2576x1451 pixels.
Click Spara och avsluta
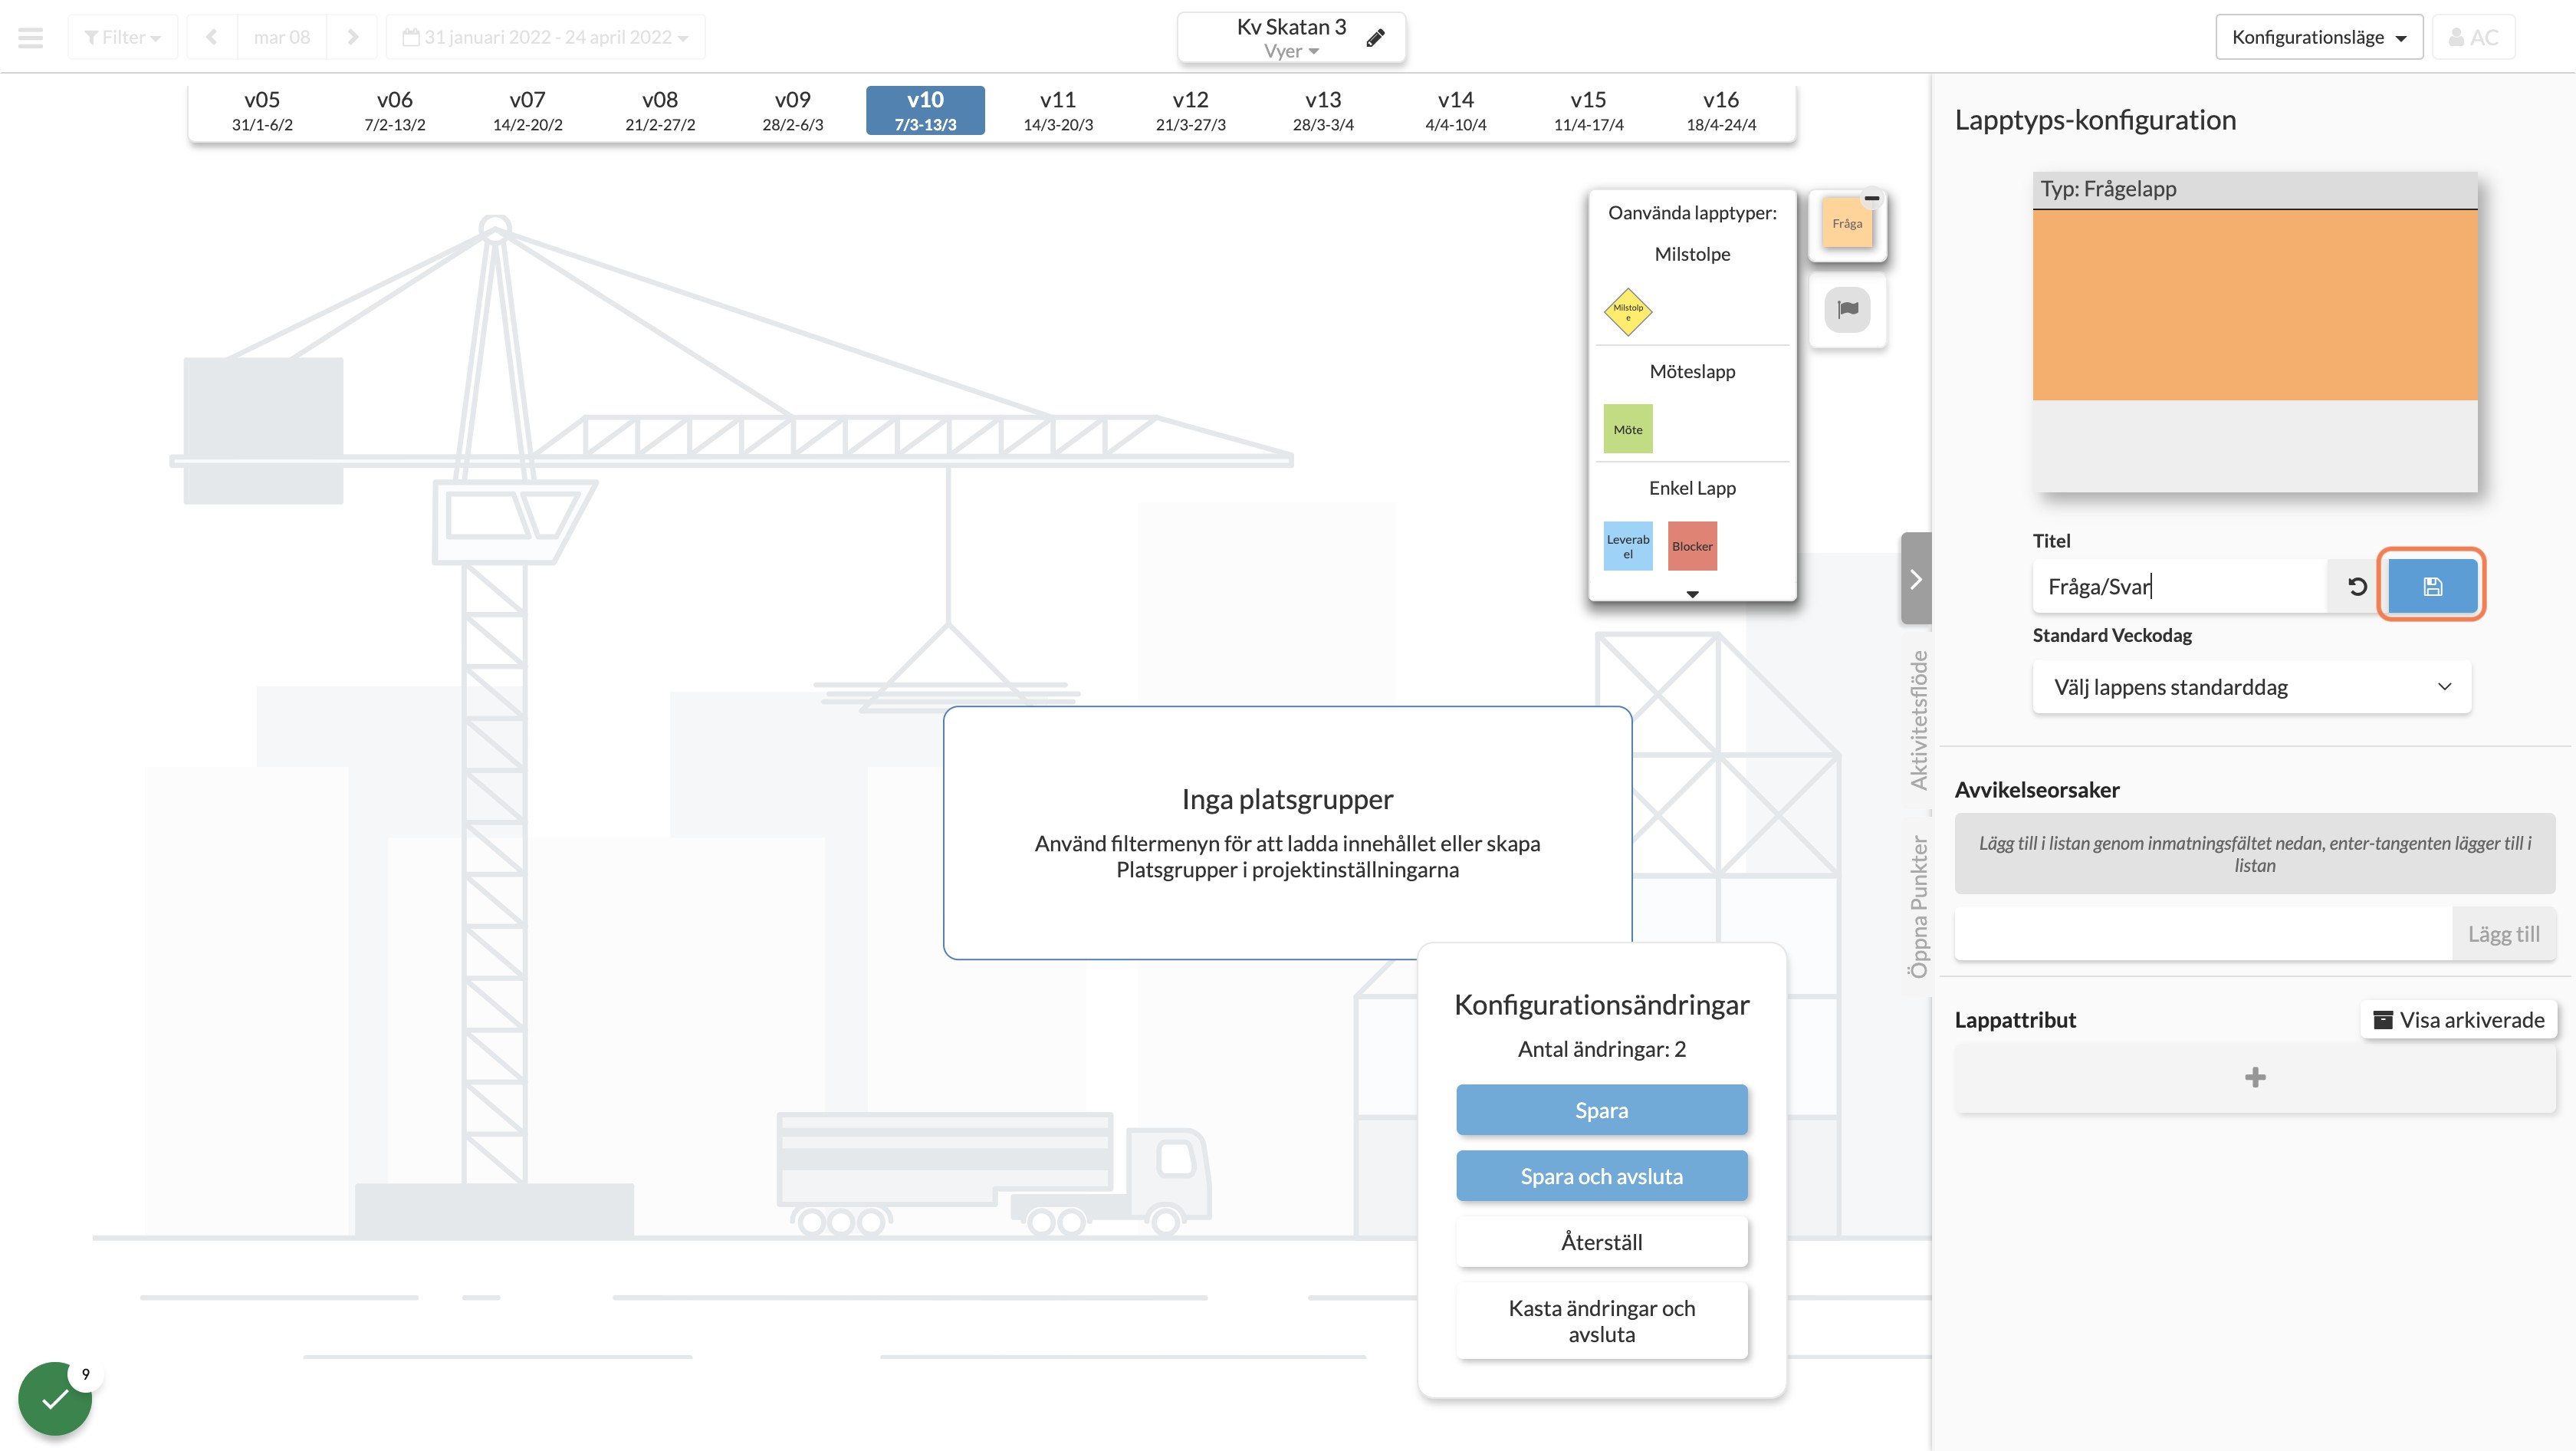pyautogui.click(x=1601, y=1176)
